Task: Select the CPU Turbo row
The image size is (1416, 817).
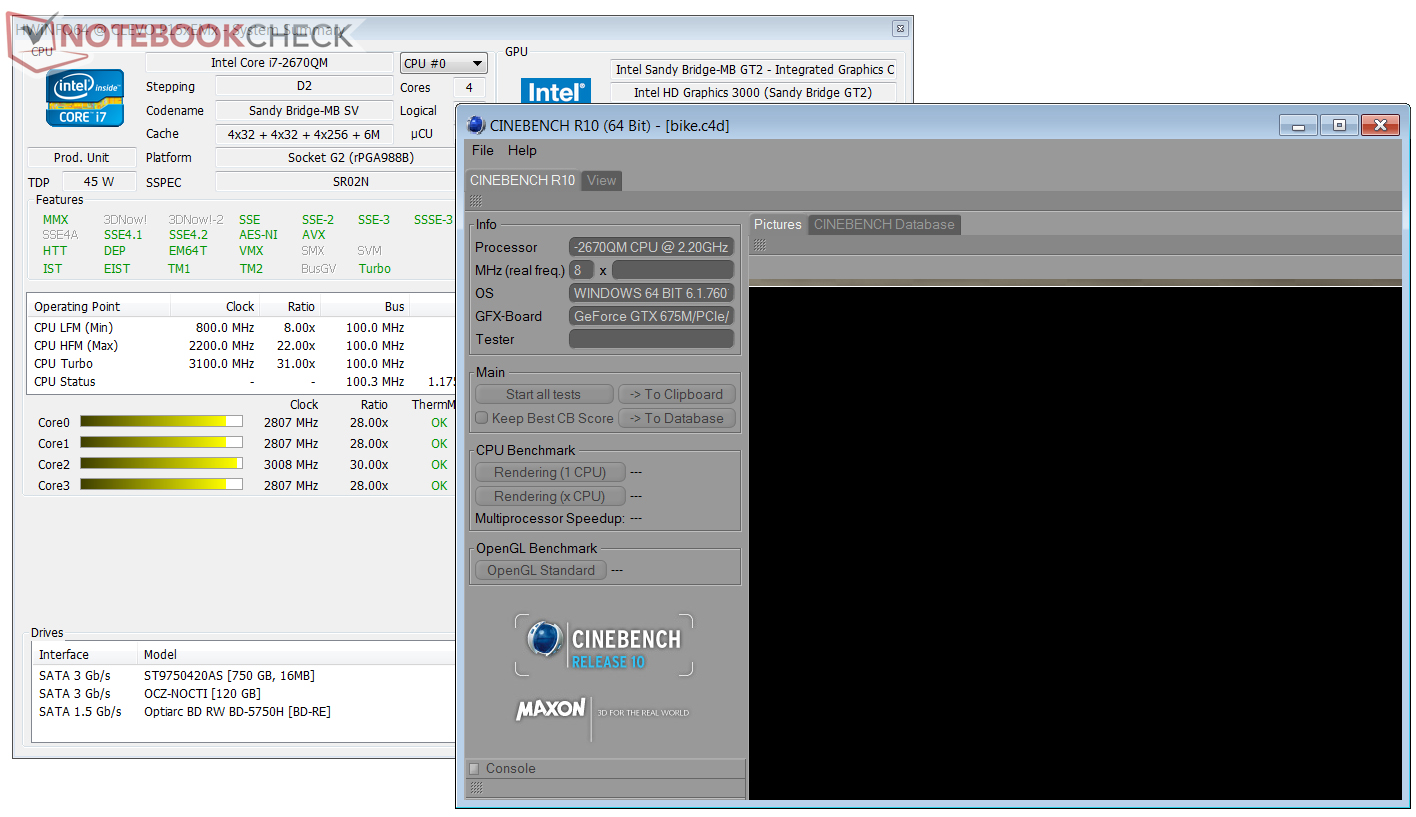Action: (x=242, y=364)
